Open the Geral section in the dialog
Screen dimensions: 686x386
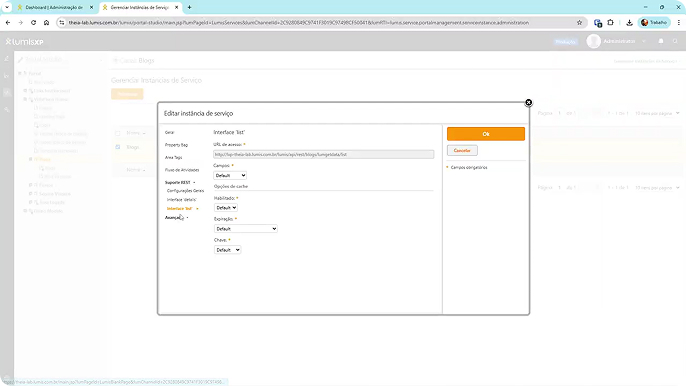tap(169, 132)
